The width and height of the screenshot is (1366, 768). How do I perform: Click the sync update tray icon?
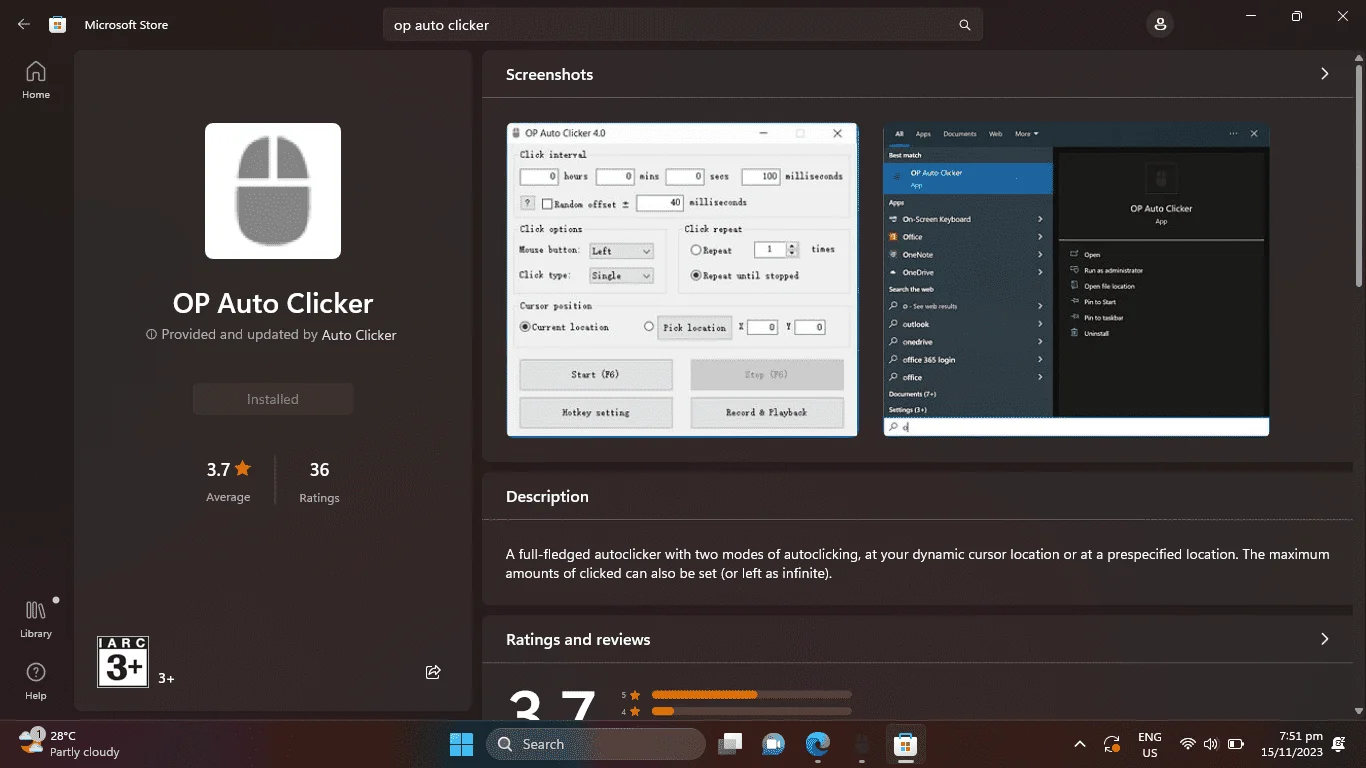pyautogui.click(x=1112, y=744)
